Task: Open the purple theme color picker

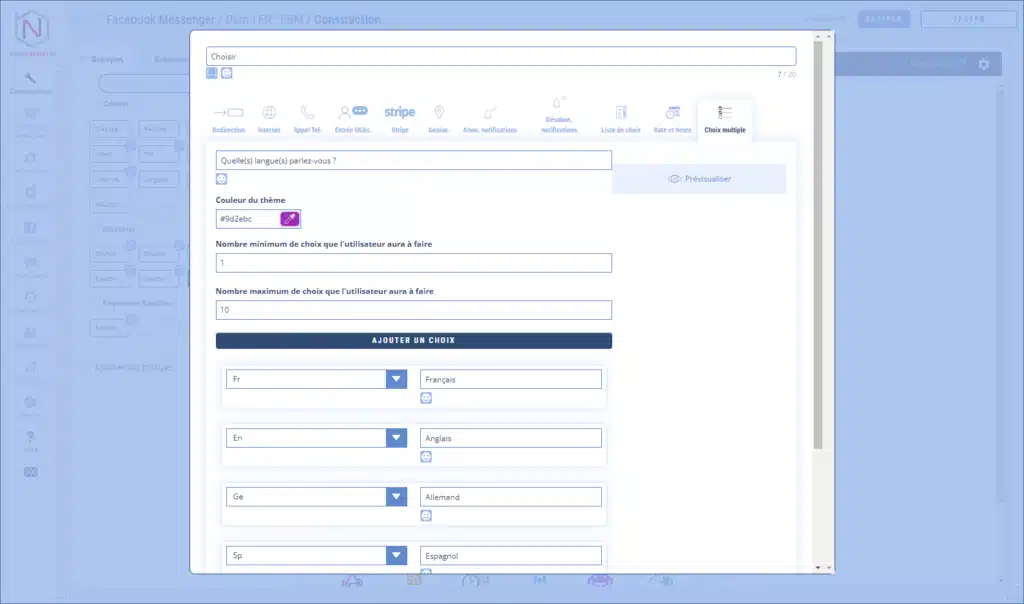Action: pyautogui.click(x=290, y=219)
